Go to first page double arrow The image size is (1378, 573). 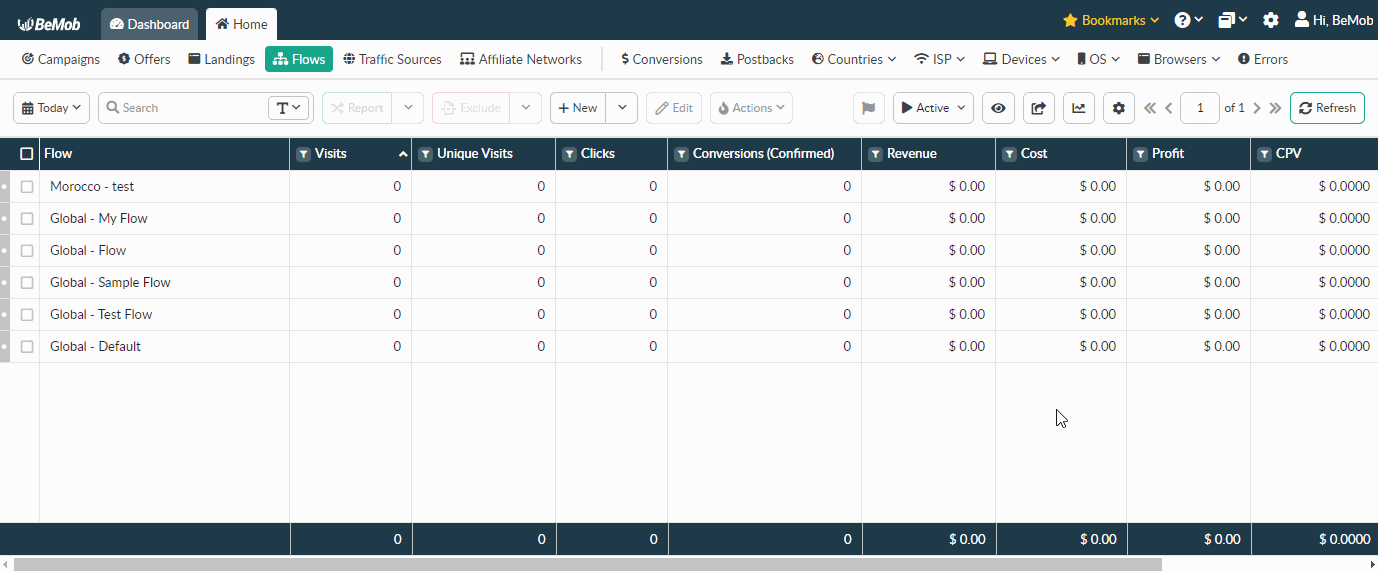tap(1149, 108)
